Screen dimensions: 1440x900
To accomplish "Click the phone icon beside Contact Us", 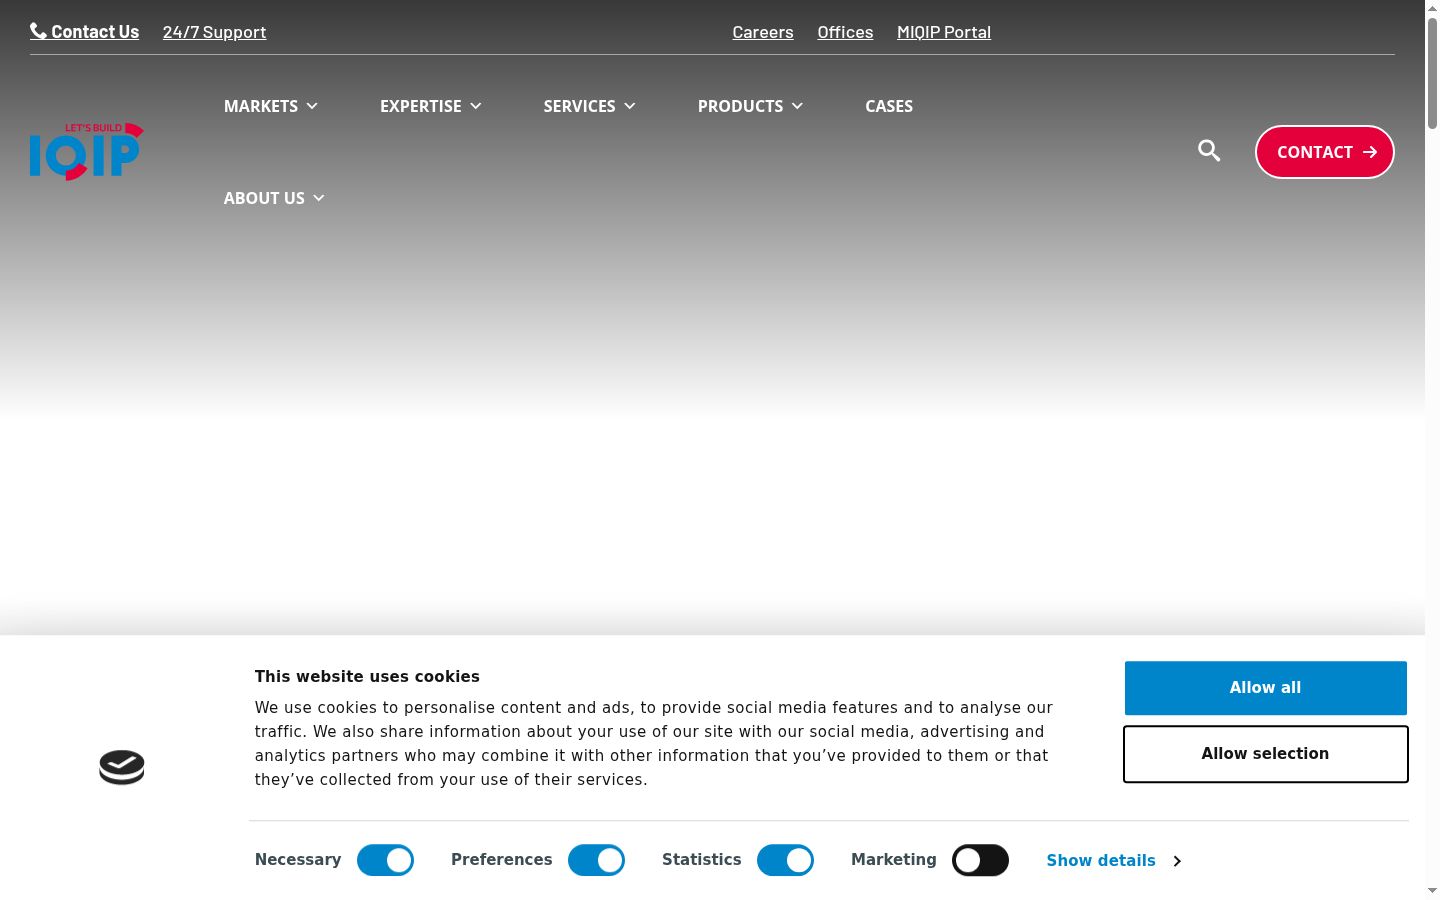I will point(38,31).
